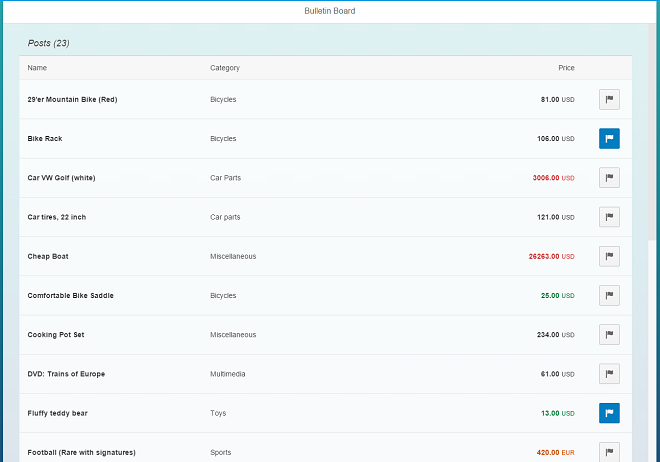Click the Bulletin Board page title
Screen dimensions: 660x462
click(x=329, y=11)
